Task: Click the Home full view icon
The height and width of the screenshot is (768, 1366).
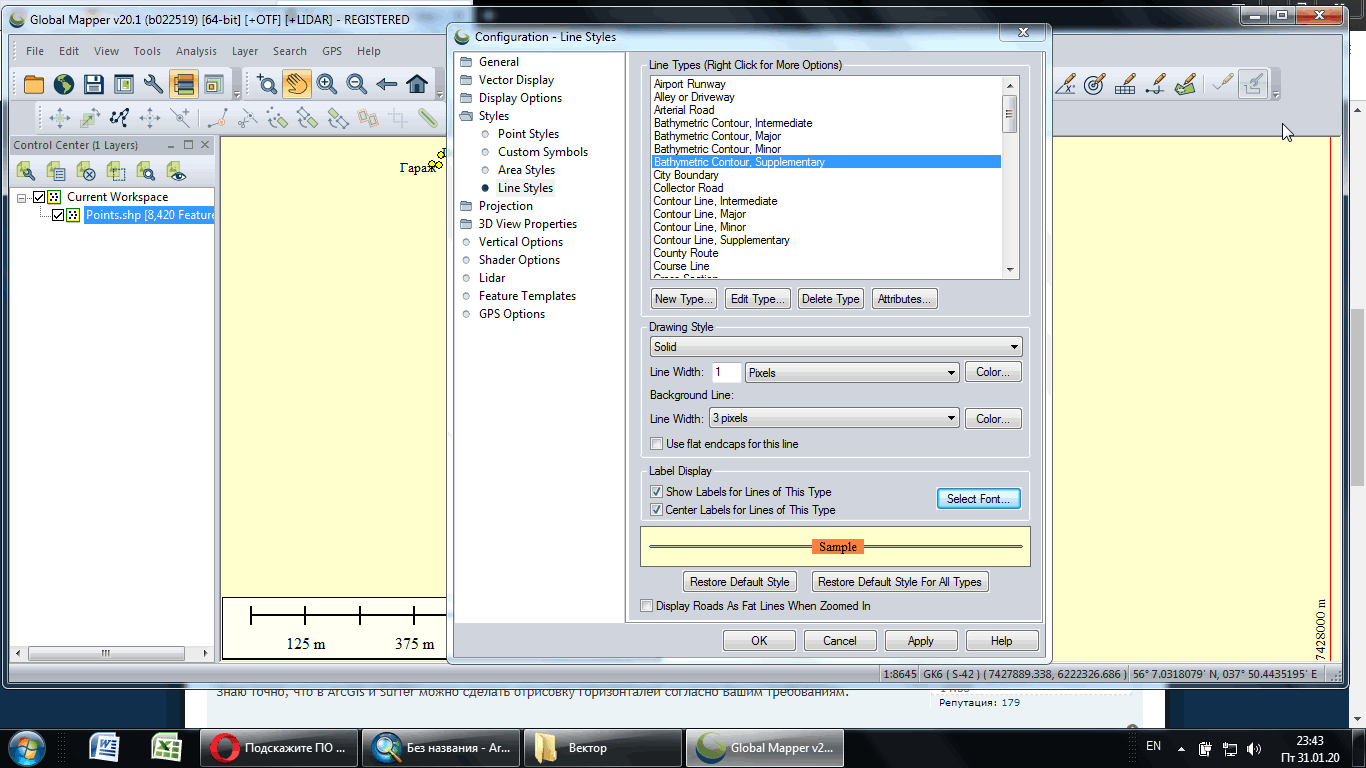Action: (x=417, y=85)
